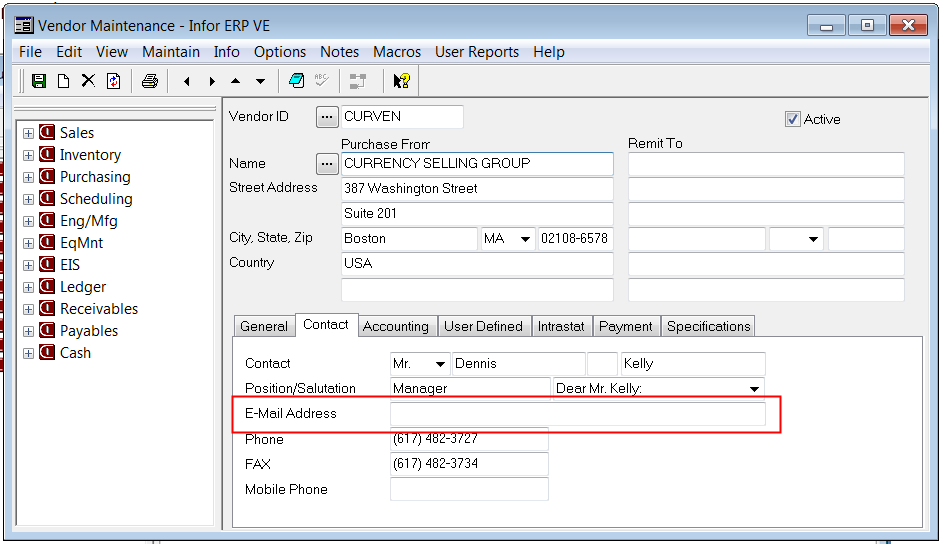
Task: Go to previous record with left arrow
Action: (x=186, y=81)
